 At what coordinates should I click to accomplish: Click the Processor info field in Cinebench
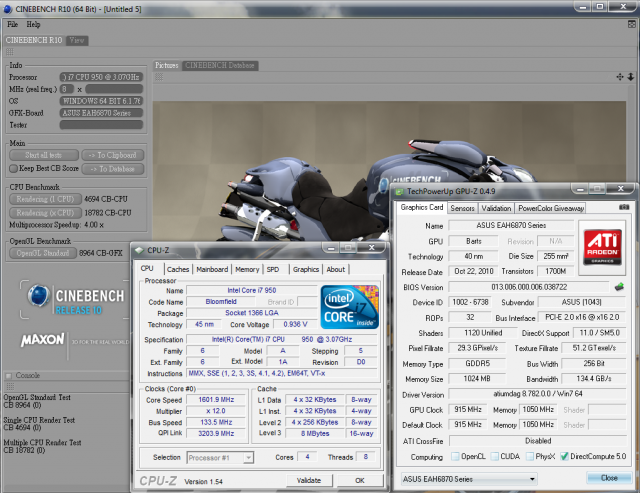click(101, 77)
